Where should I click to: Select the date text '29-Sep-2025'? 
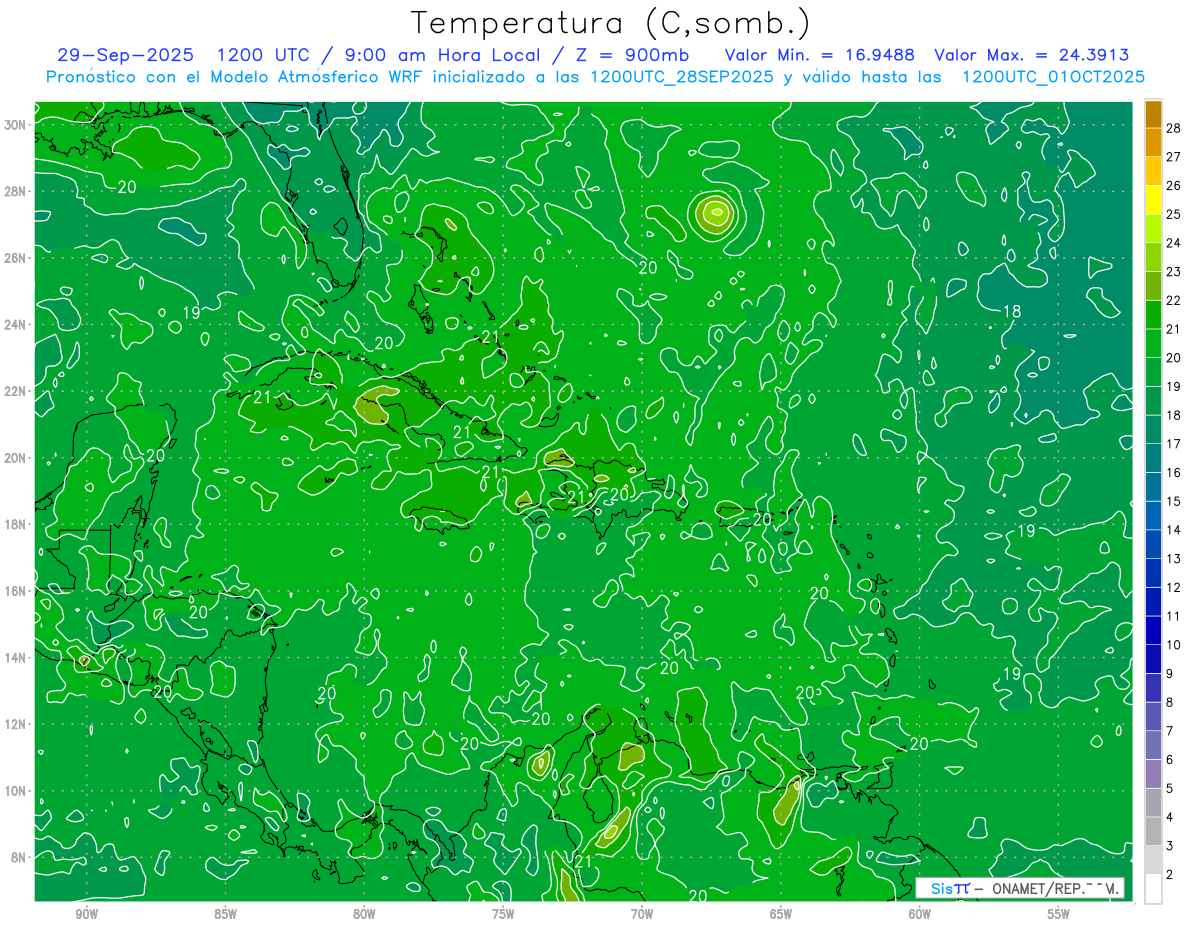click(x=125, y=55)
